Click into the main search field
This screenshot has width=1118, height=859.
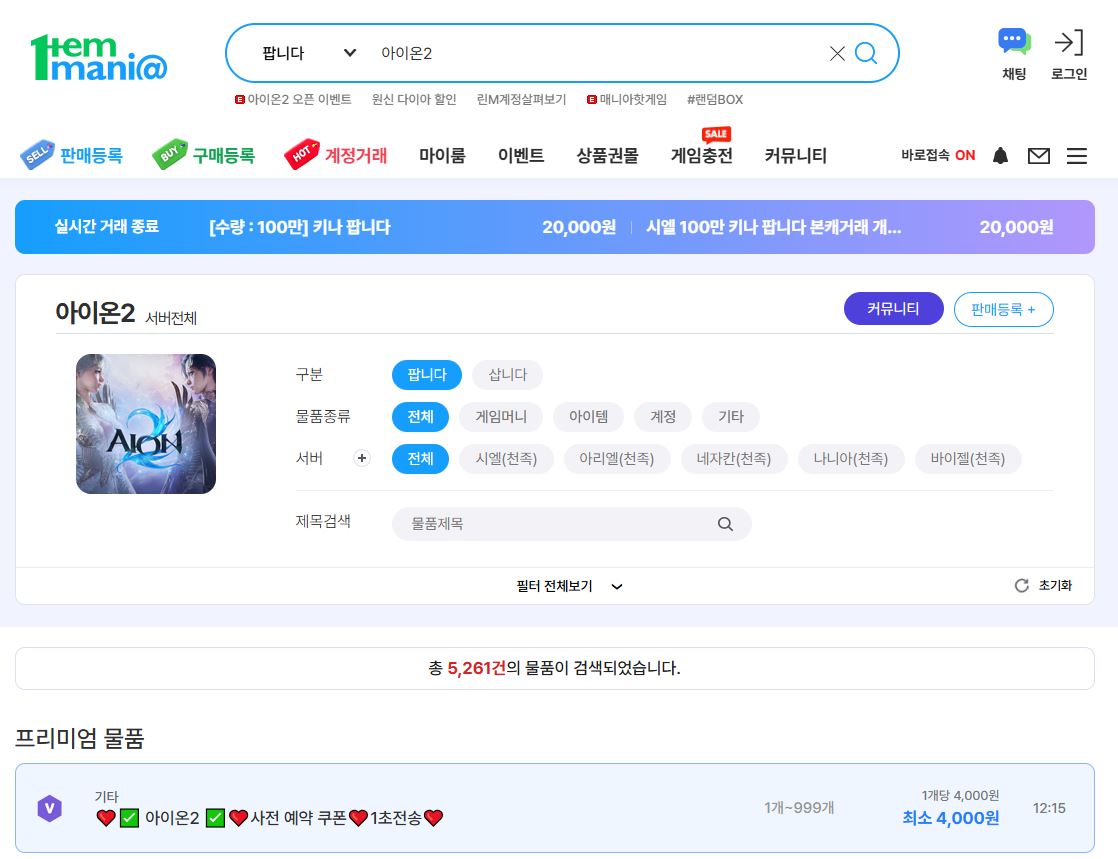599,53
